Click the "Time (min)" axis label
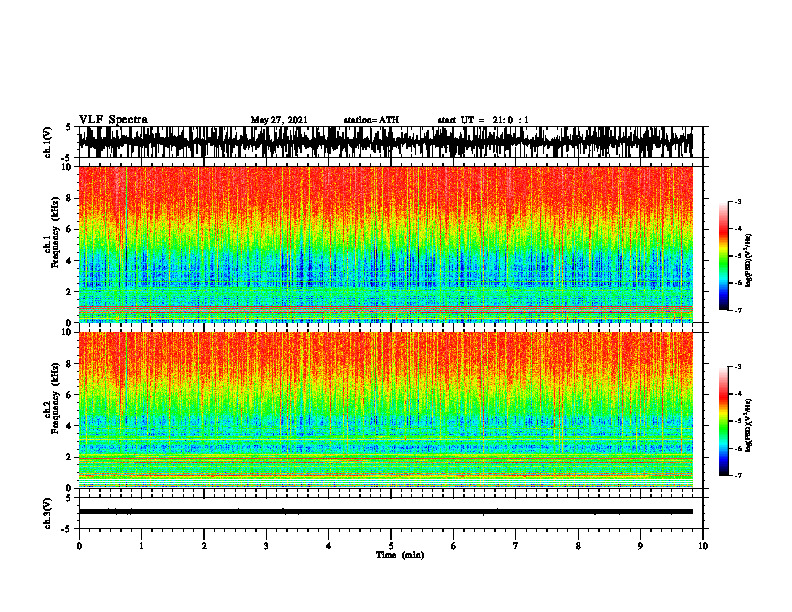 pyautogui.click(x=400, y=555)
